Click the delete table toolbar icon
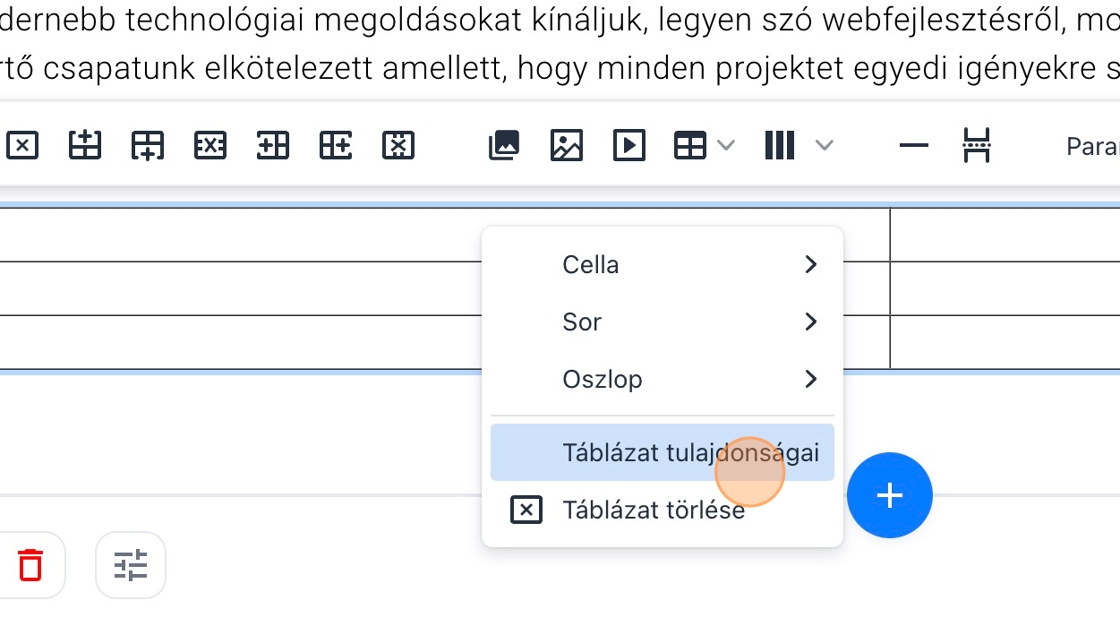The width and height of the screenshot is (1120, 626). coord(22,146)
